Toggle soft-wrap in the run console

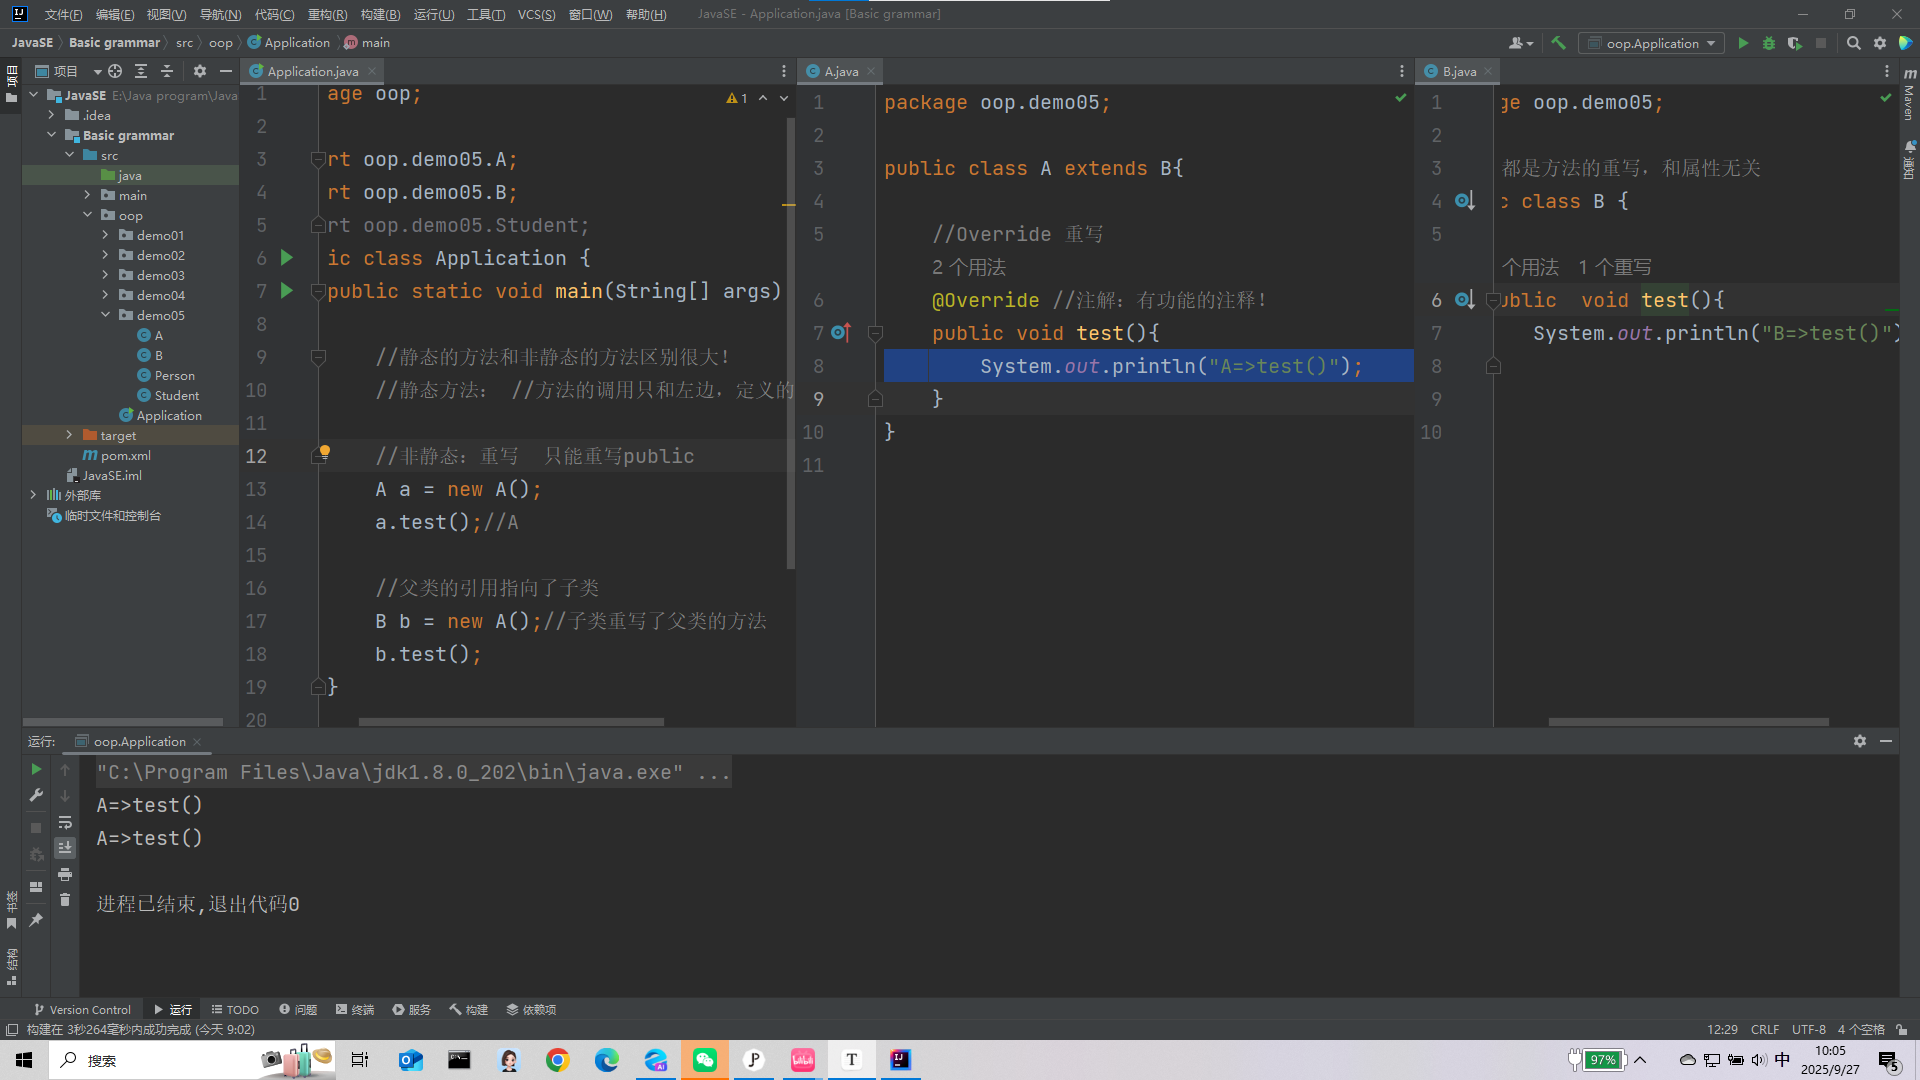tap(65, 822)
